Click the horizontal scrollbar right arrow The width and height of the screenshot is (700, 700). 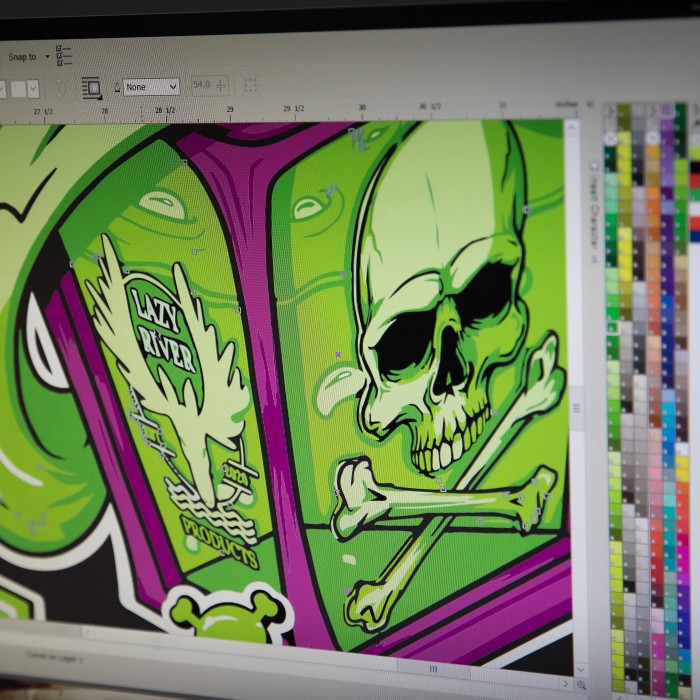click(565, 682)
